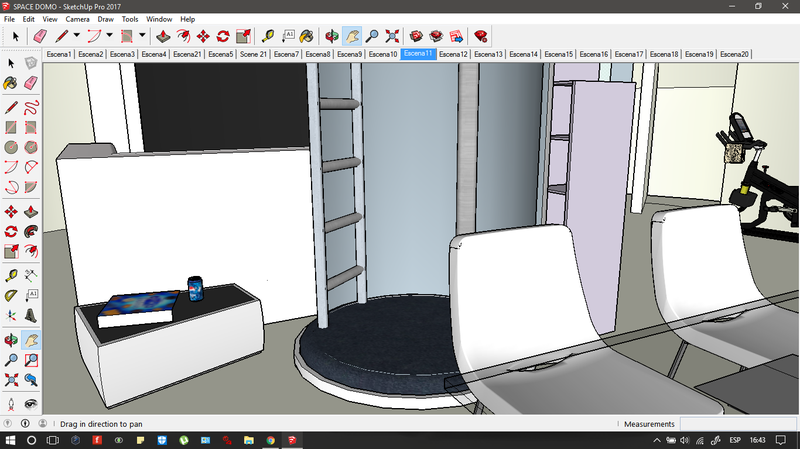800x449 pixels.
Task: Pick the Move tool in top toolbar
Action: tap(203, 36)
